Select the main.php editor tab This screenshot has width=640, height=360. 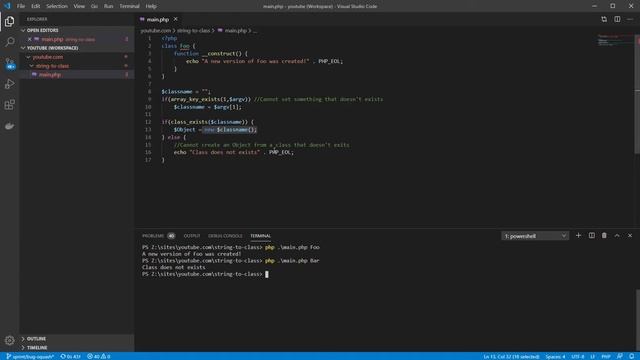158,19
